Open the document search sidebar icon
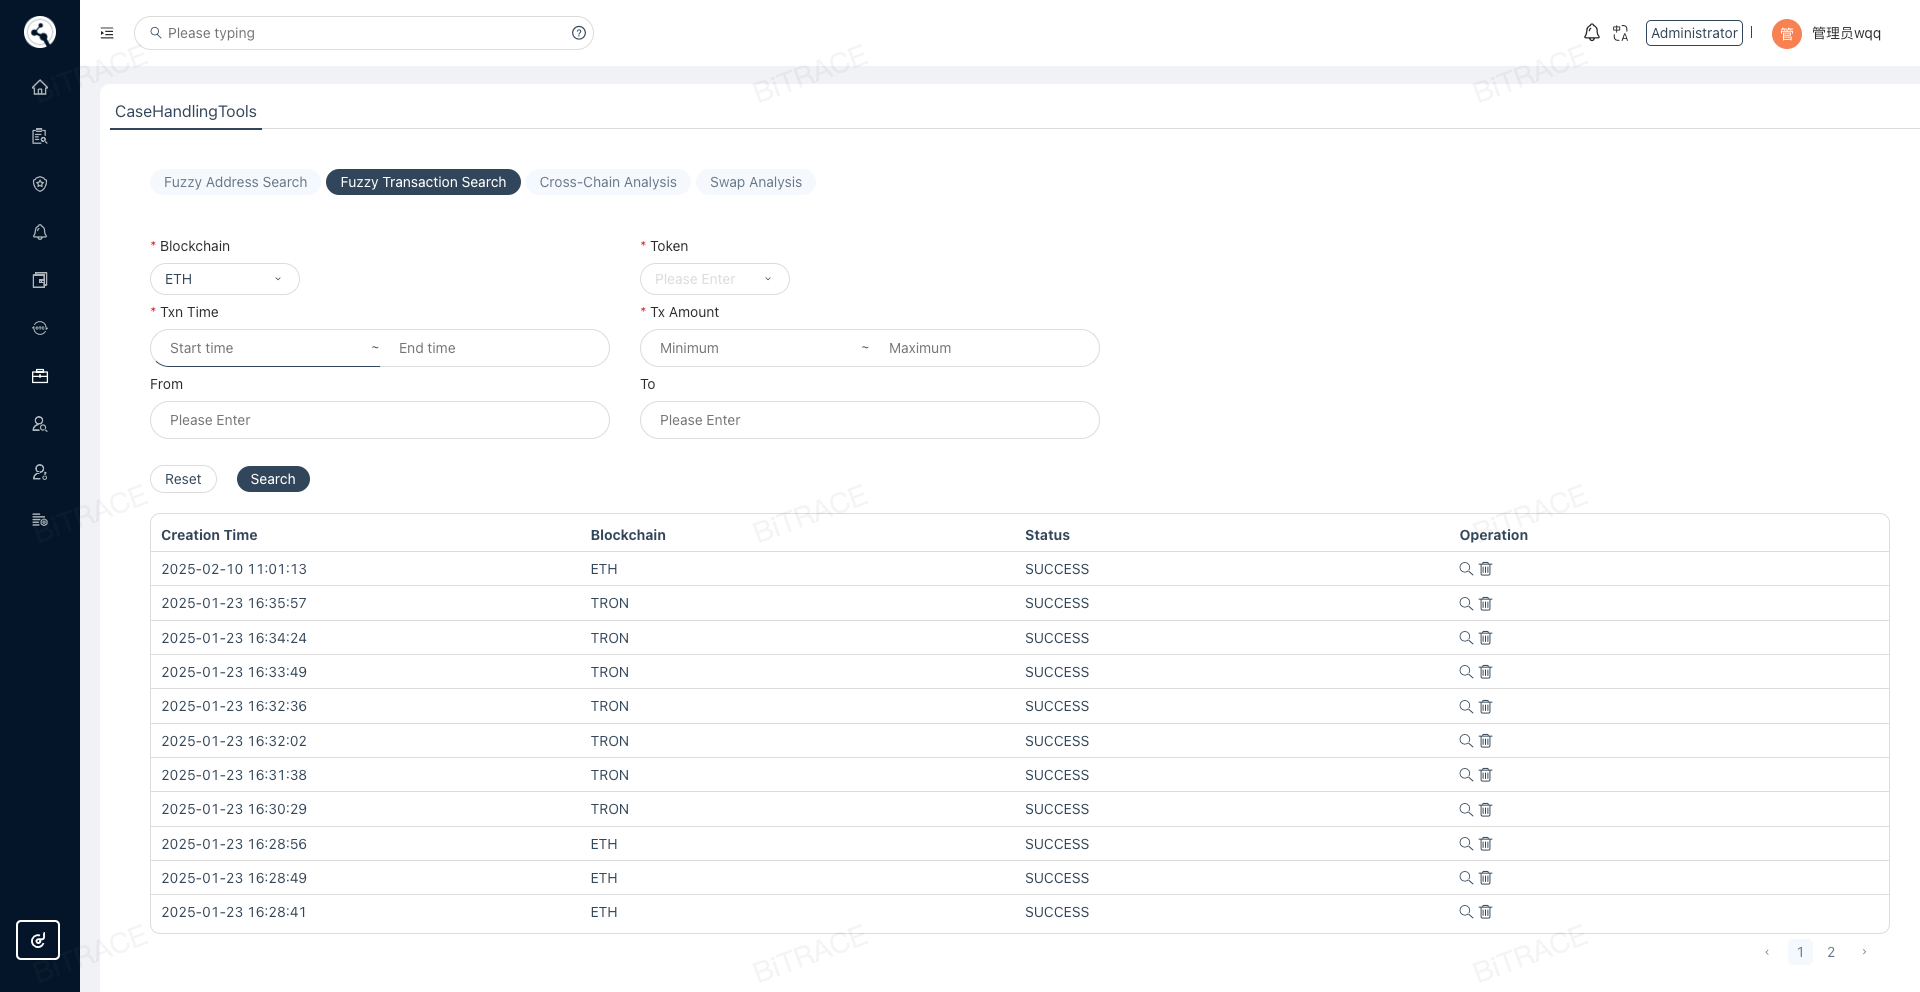This screenshot has width=1920, height=992. pos(40,136)
